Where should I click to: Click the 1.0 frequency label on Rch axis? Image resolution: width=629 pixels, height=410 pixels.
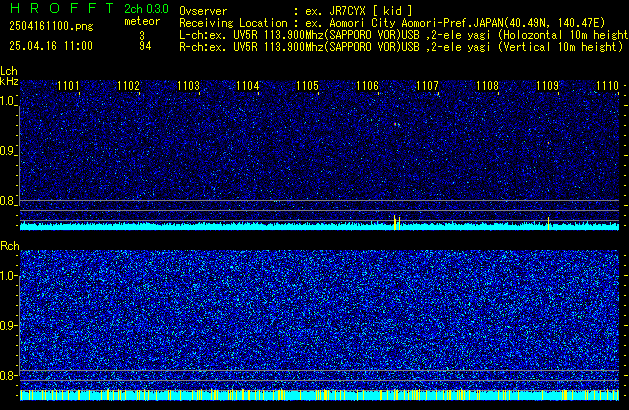pos(8,276)
